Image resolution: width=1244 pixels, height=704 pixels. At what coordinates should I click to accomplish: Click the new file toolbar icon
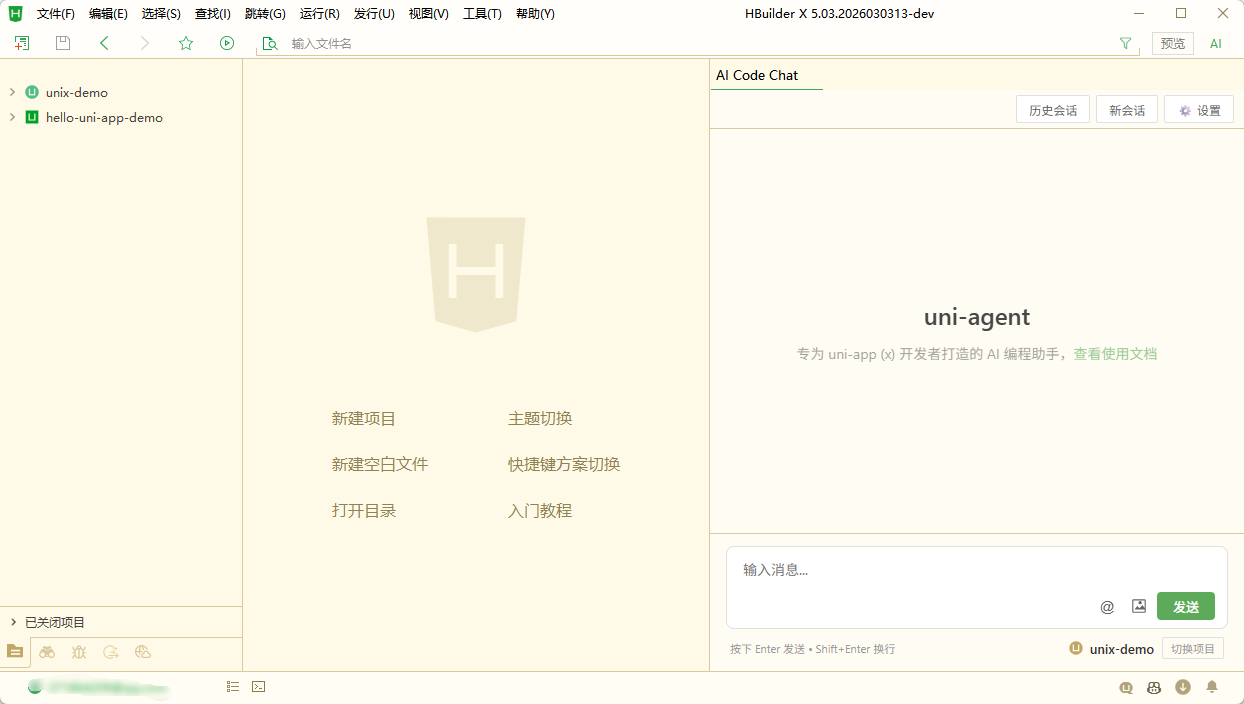tap(22, 43)
